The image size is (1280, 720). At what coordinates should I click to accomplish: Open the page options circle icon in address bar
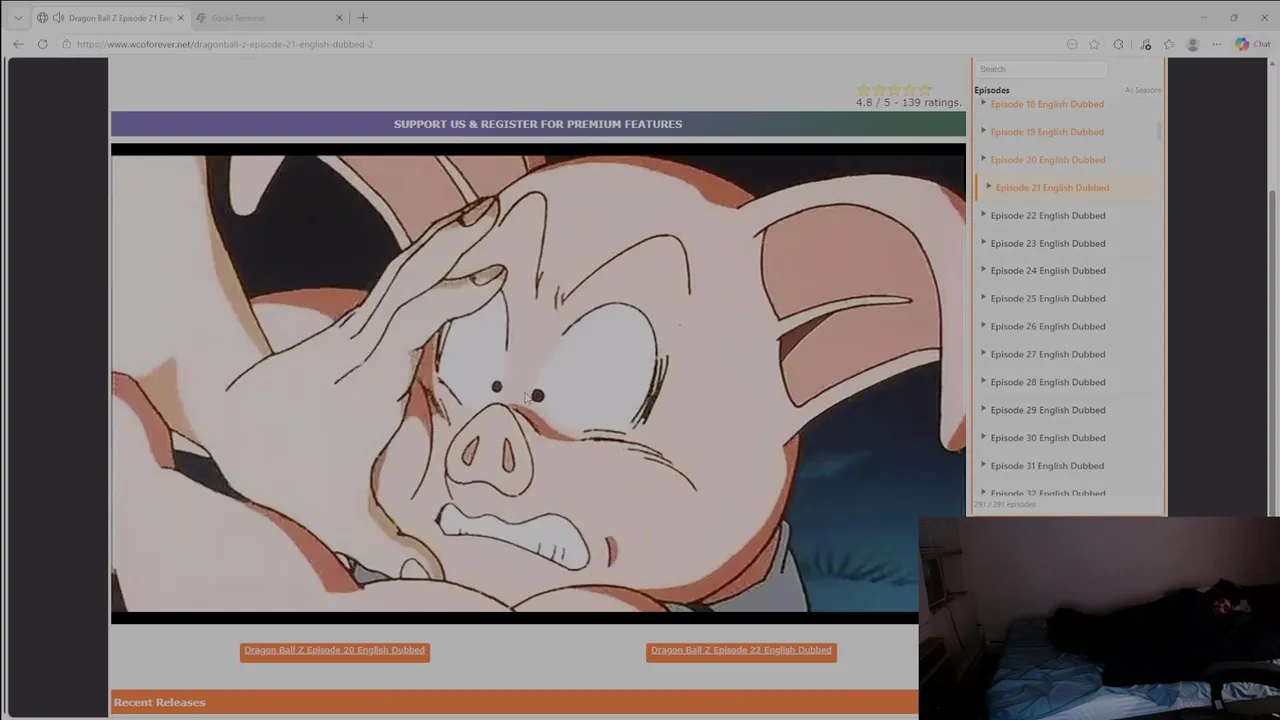(x=1072, y=44)
